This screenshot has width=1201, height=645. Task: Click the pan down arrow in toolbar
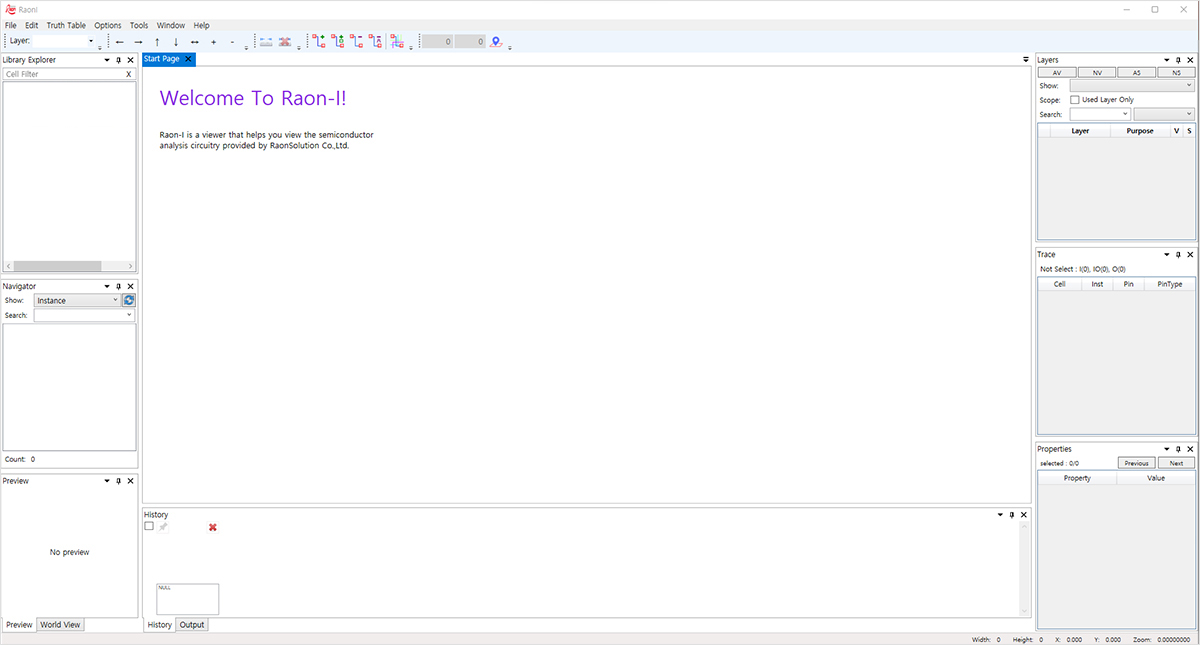176,42
